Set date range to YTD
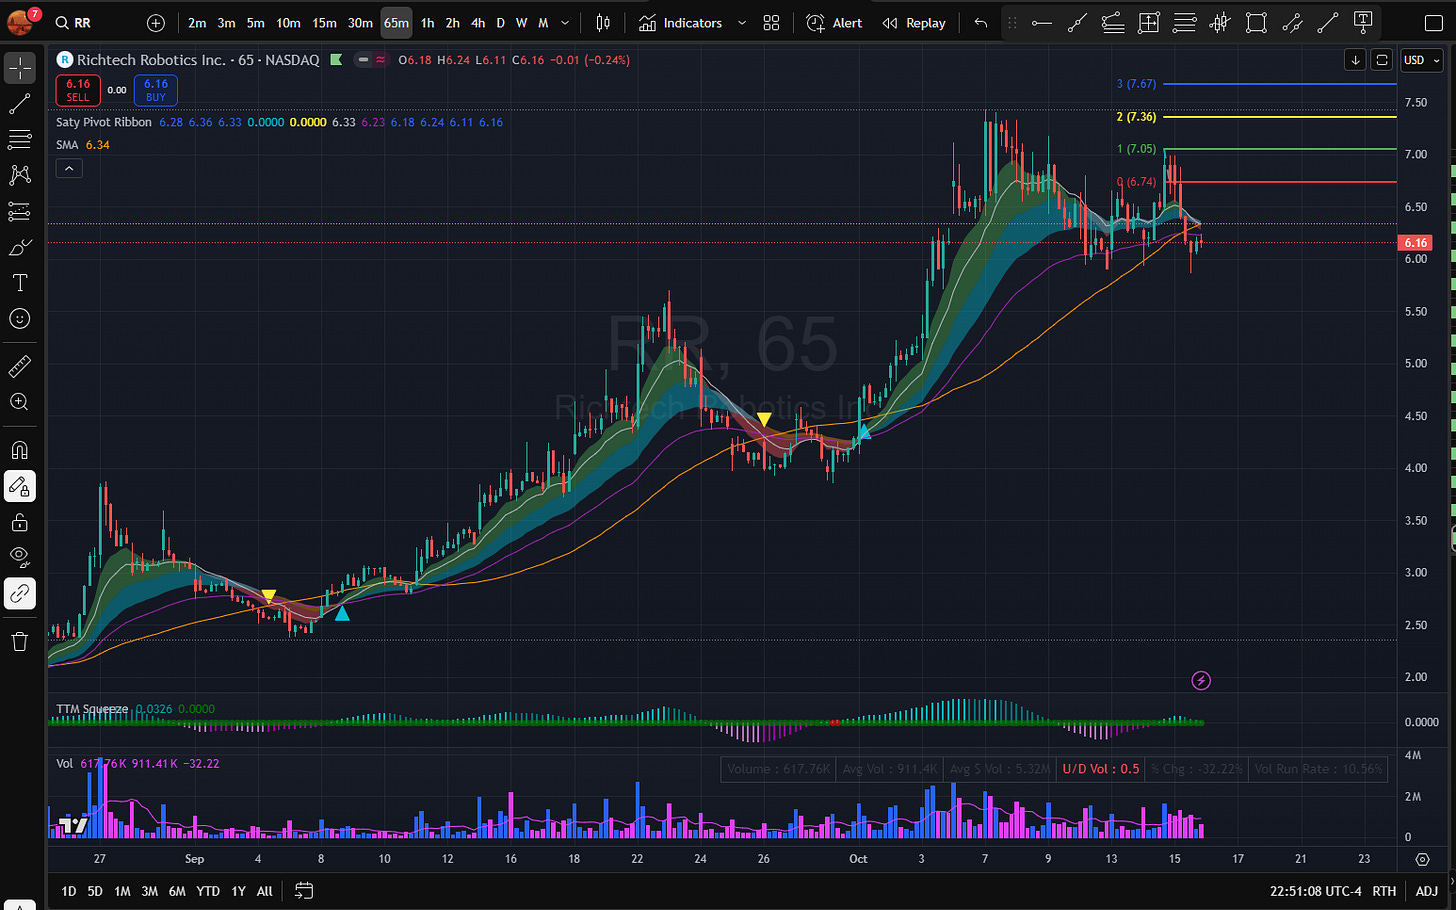Image resolution: width=1456 pixels, height=910 pixels. [208, 891]
